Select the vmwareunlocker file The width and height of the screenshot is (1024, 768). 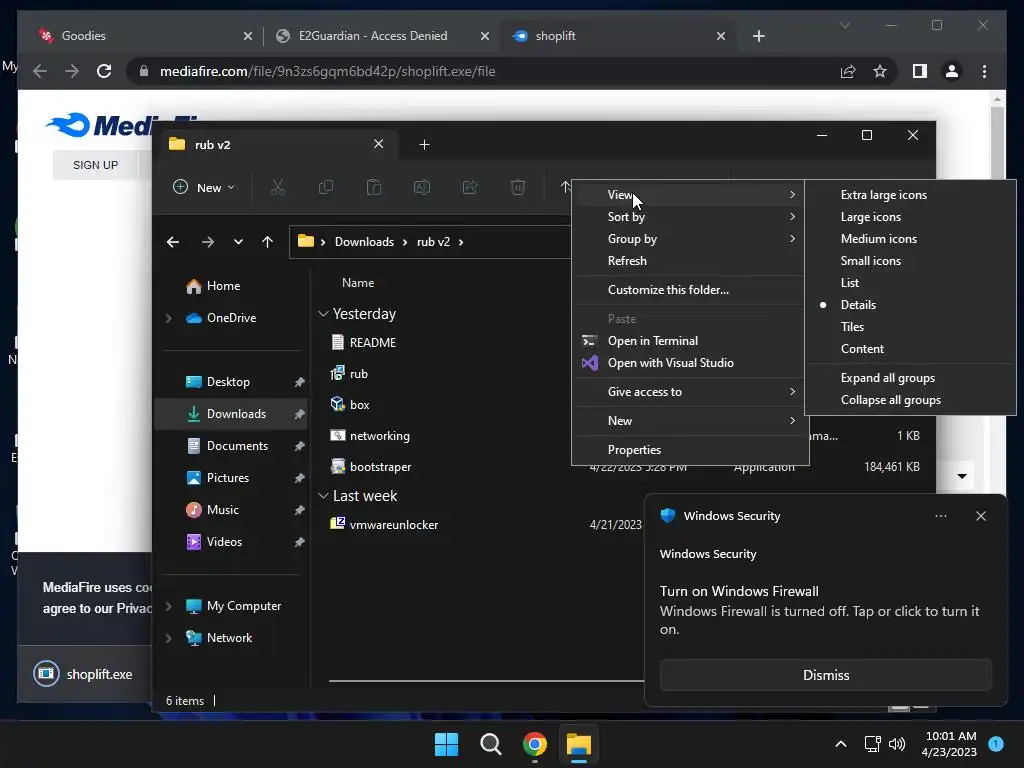coord(394,525)
